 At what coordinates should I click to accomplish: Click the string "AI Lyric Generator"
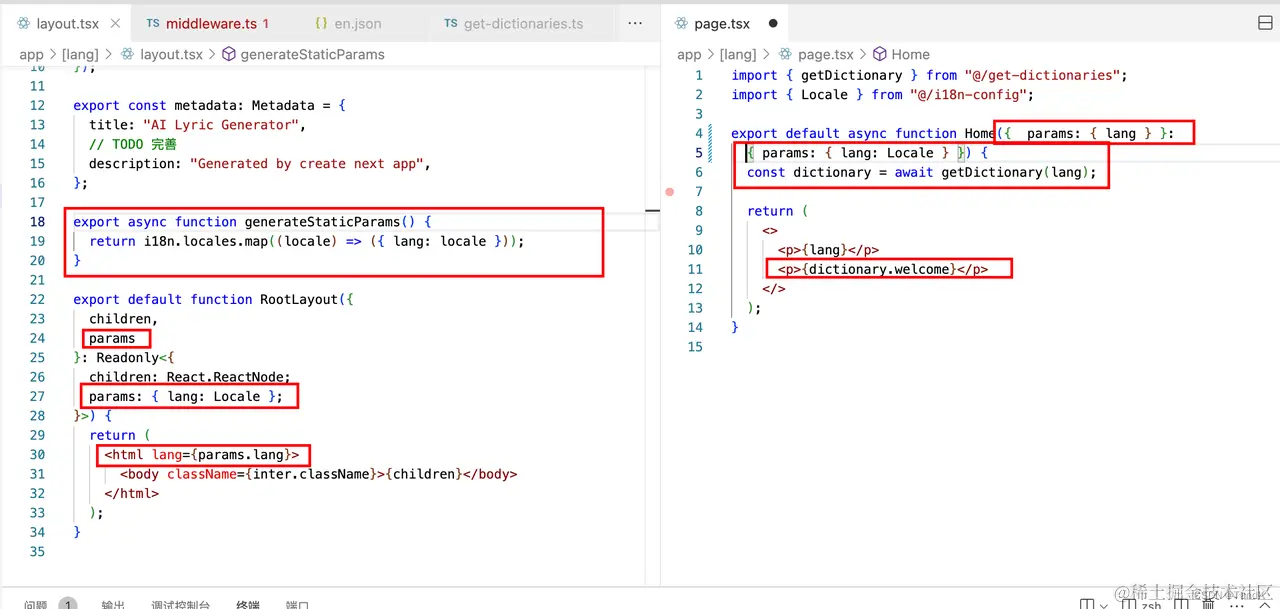(x=222, y=125)
